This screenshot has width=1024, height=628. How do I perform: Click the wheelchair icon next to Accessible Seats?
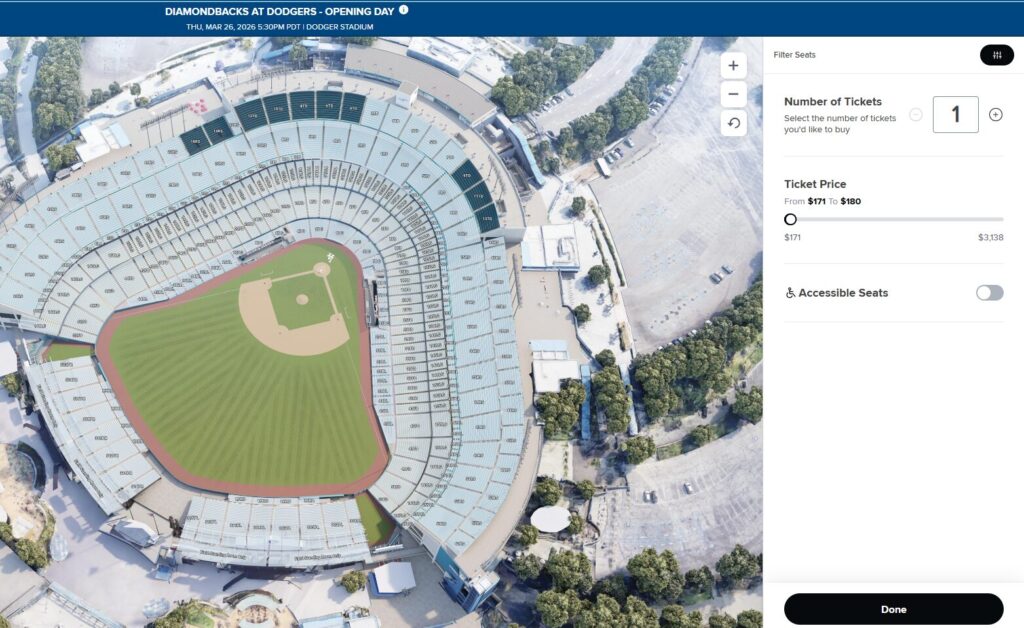pyautogui.click(x=790, y=293)
